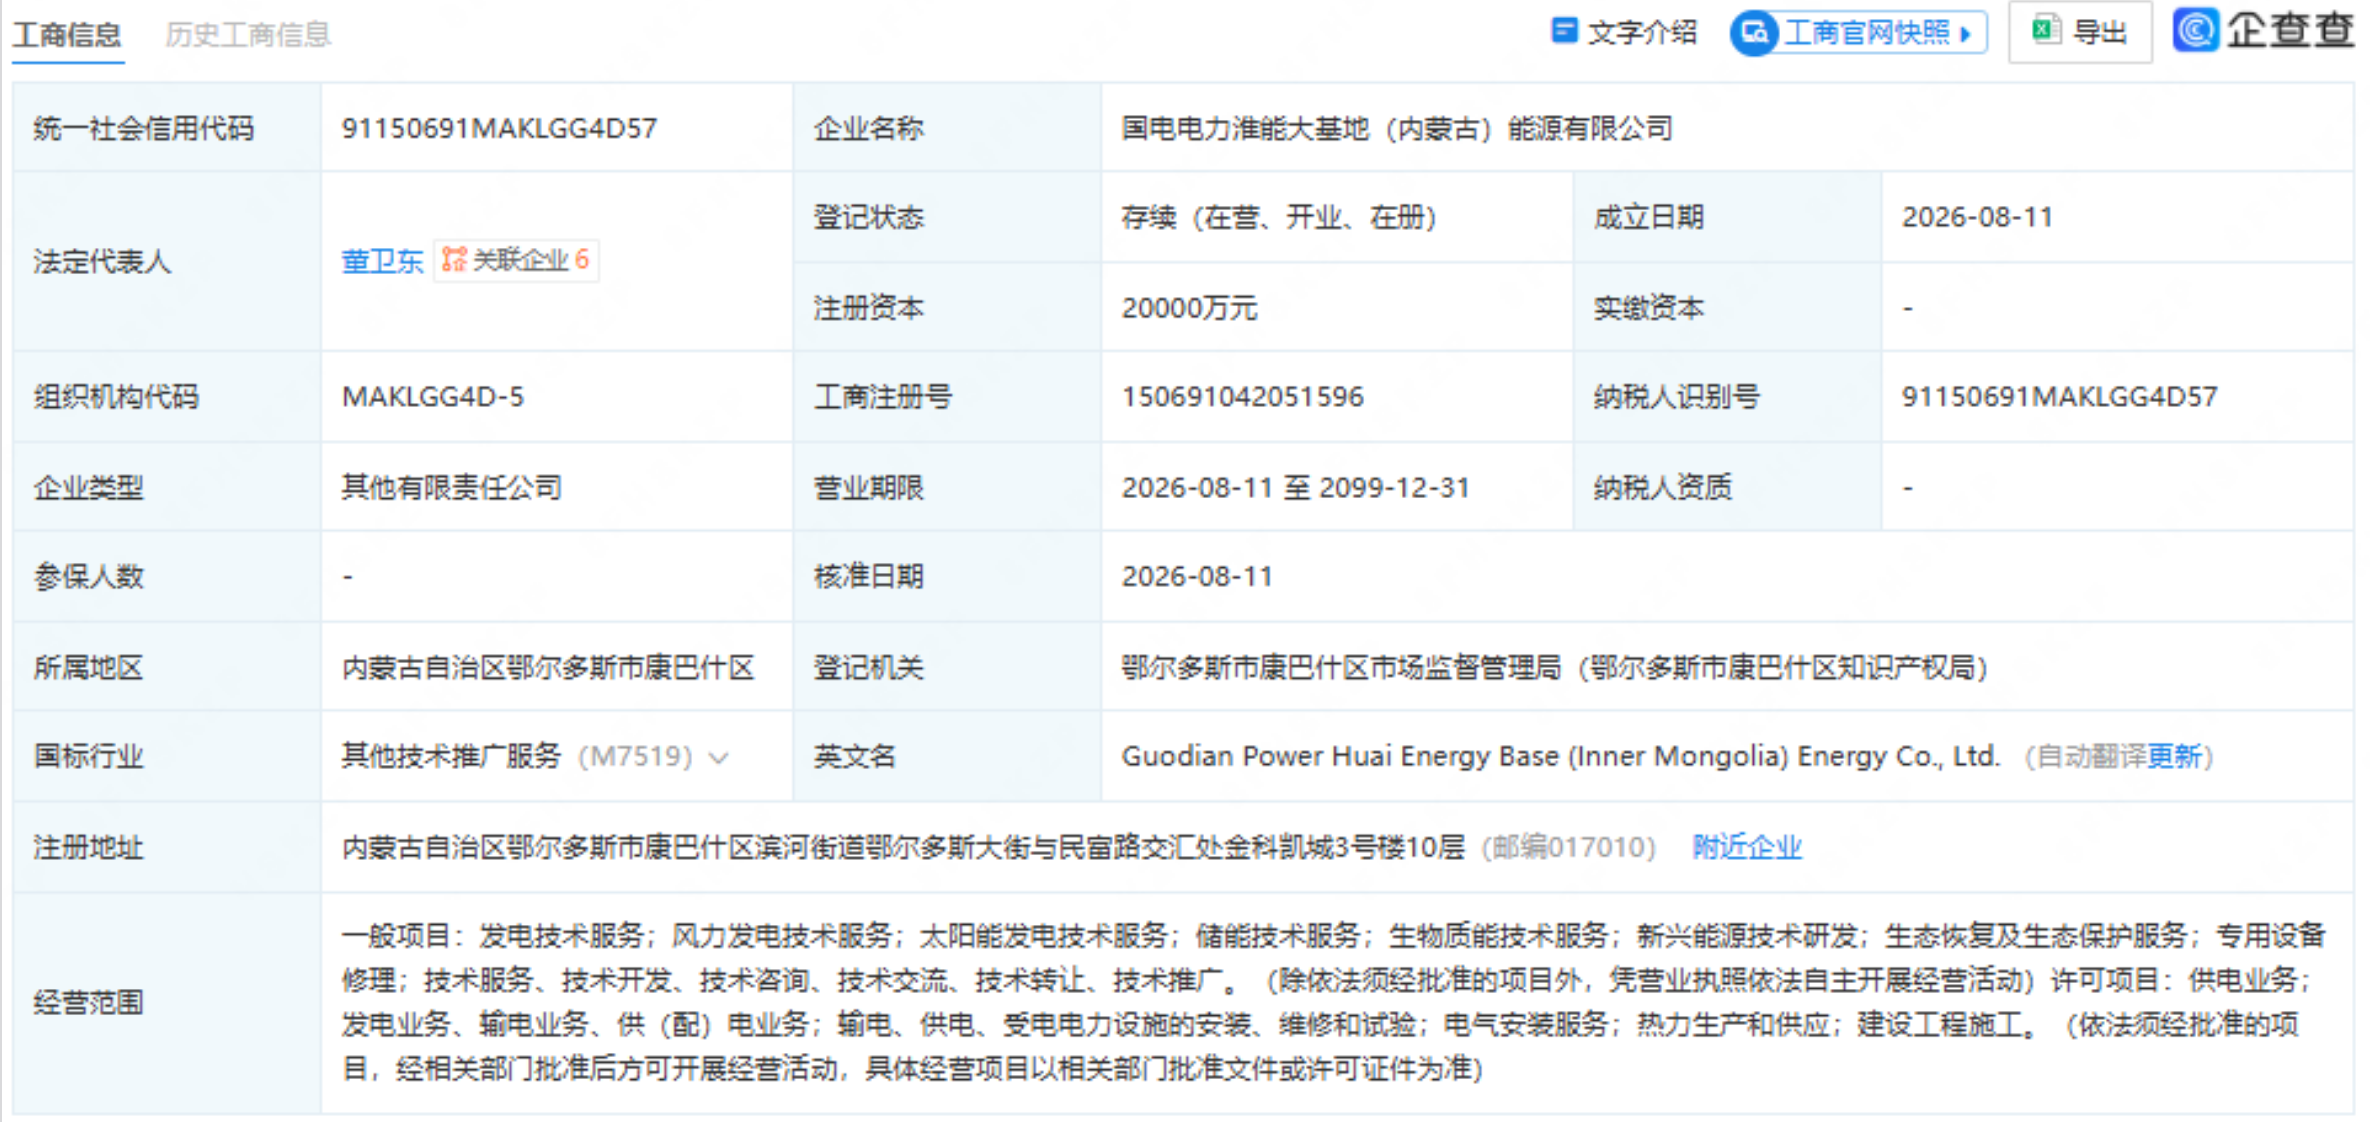Select the registered address text
2370x1122 pixels.
[903, 848]
